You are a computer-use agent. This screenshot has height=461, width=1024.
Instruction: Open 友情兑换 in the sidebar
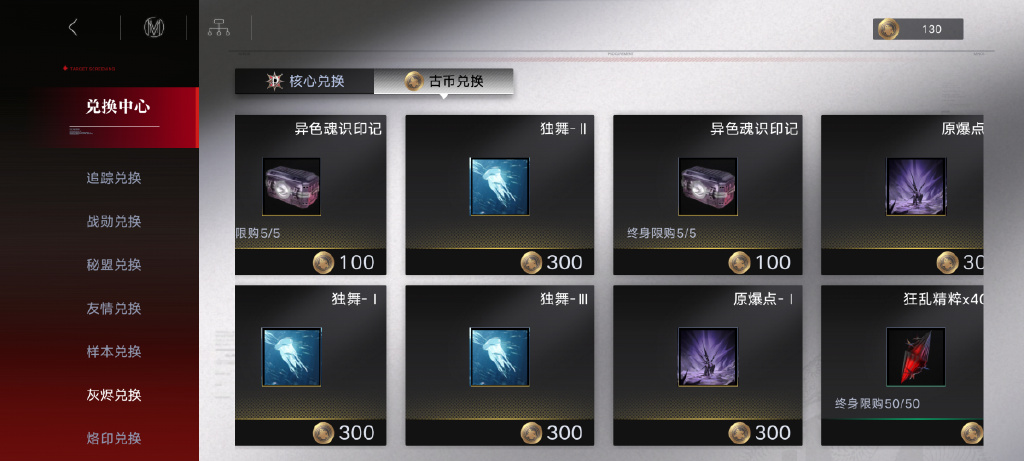[x=114, y=308]
